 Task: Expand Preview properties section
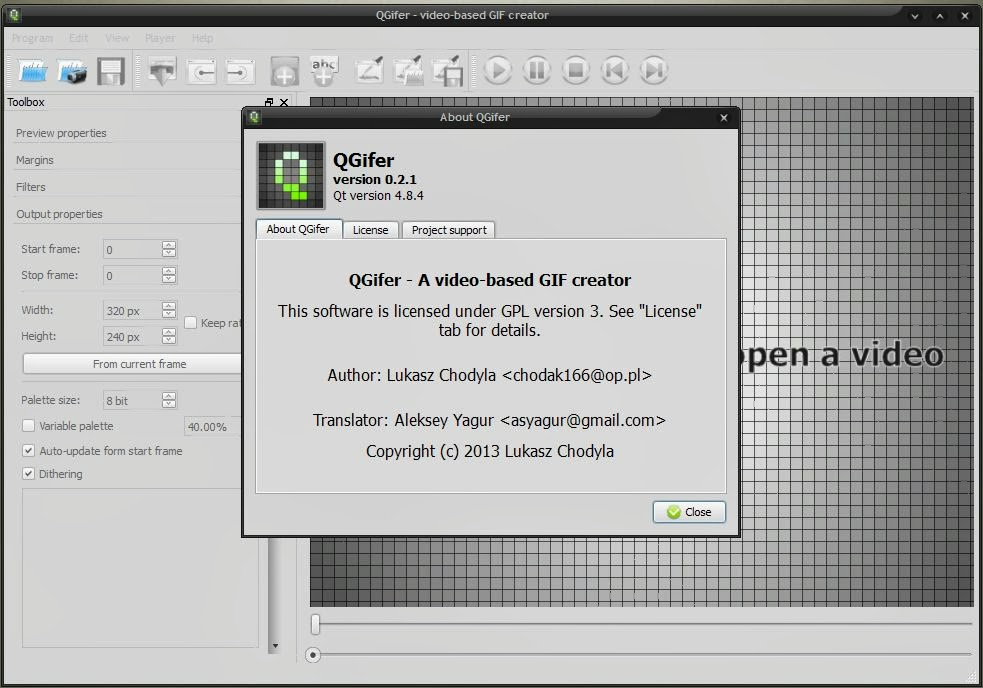point(61,133)
